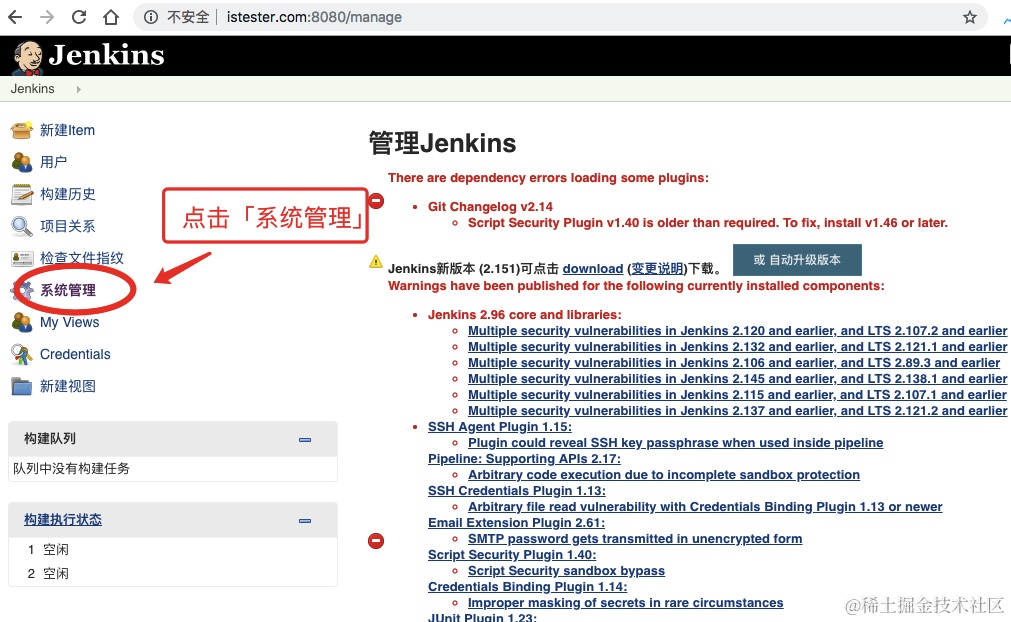This screenshot has height=622, width=1011.
Task: Click the browser back arrow
Action: [15, 17]
